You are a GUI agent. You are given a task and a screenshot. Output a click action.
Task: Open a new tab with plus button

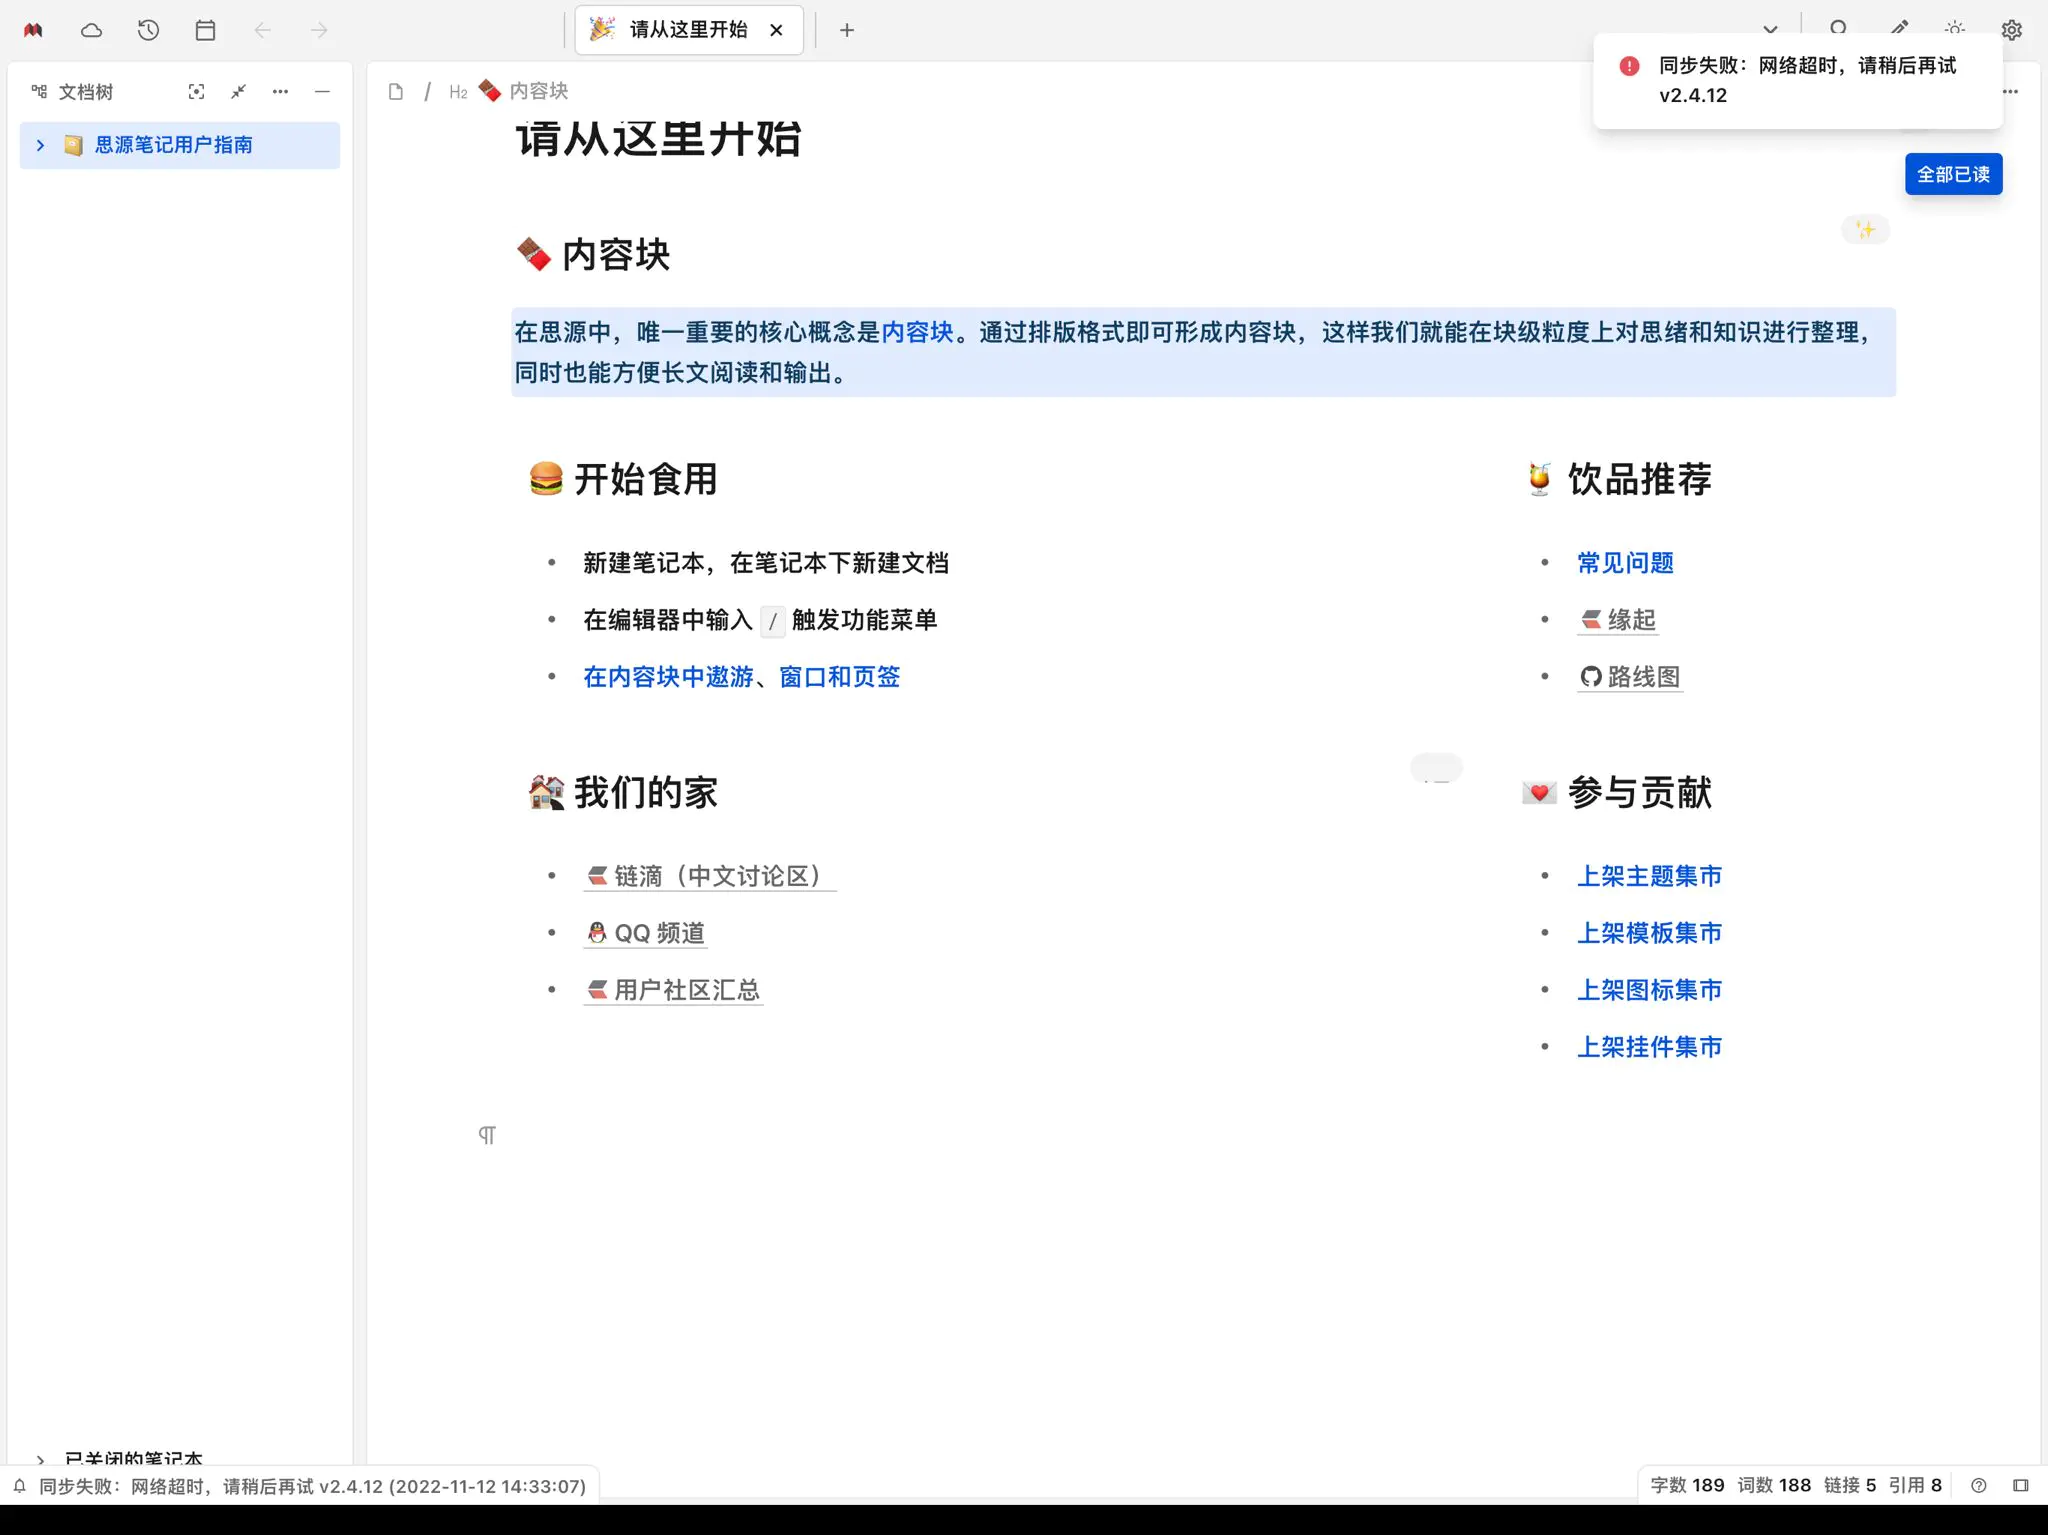(x=847, y=30)
